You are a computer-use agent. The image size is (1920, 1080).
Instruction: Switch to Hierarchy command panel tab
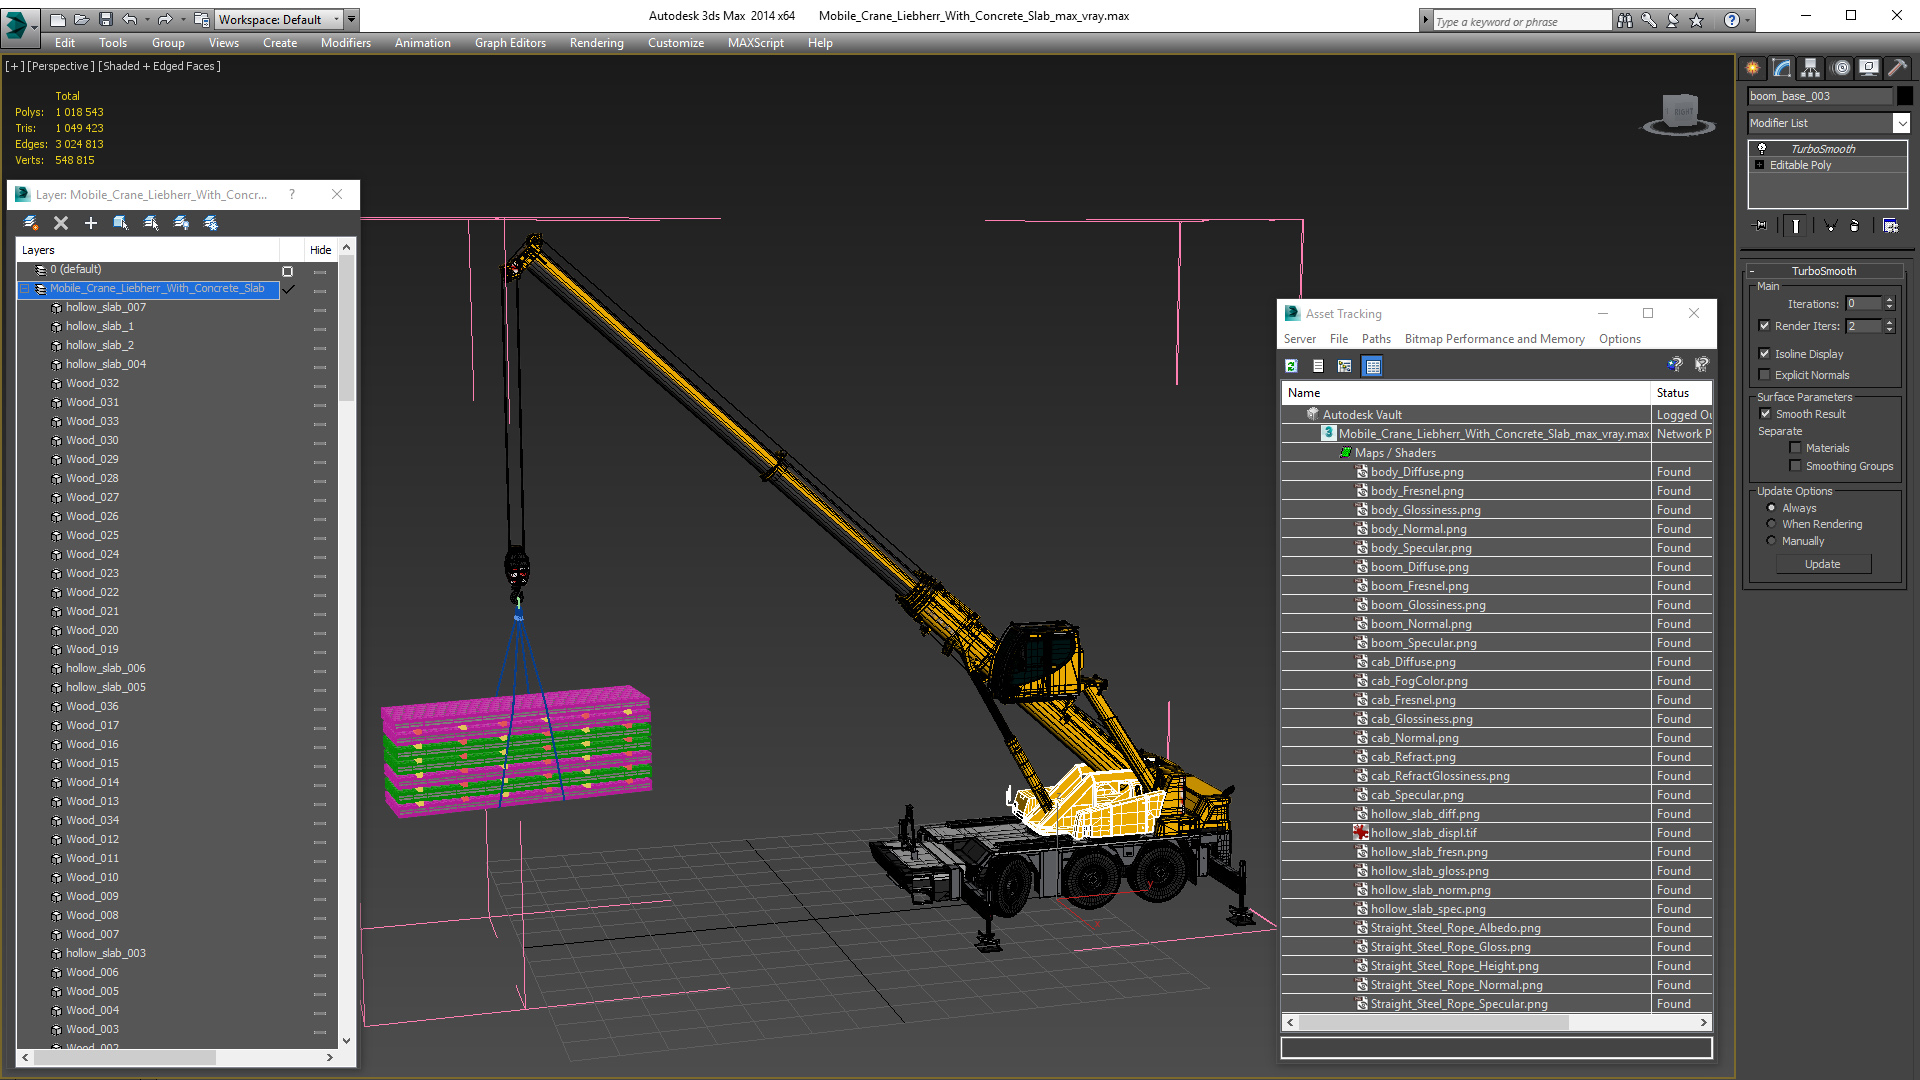(x=1811, y=68)
